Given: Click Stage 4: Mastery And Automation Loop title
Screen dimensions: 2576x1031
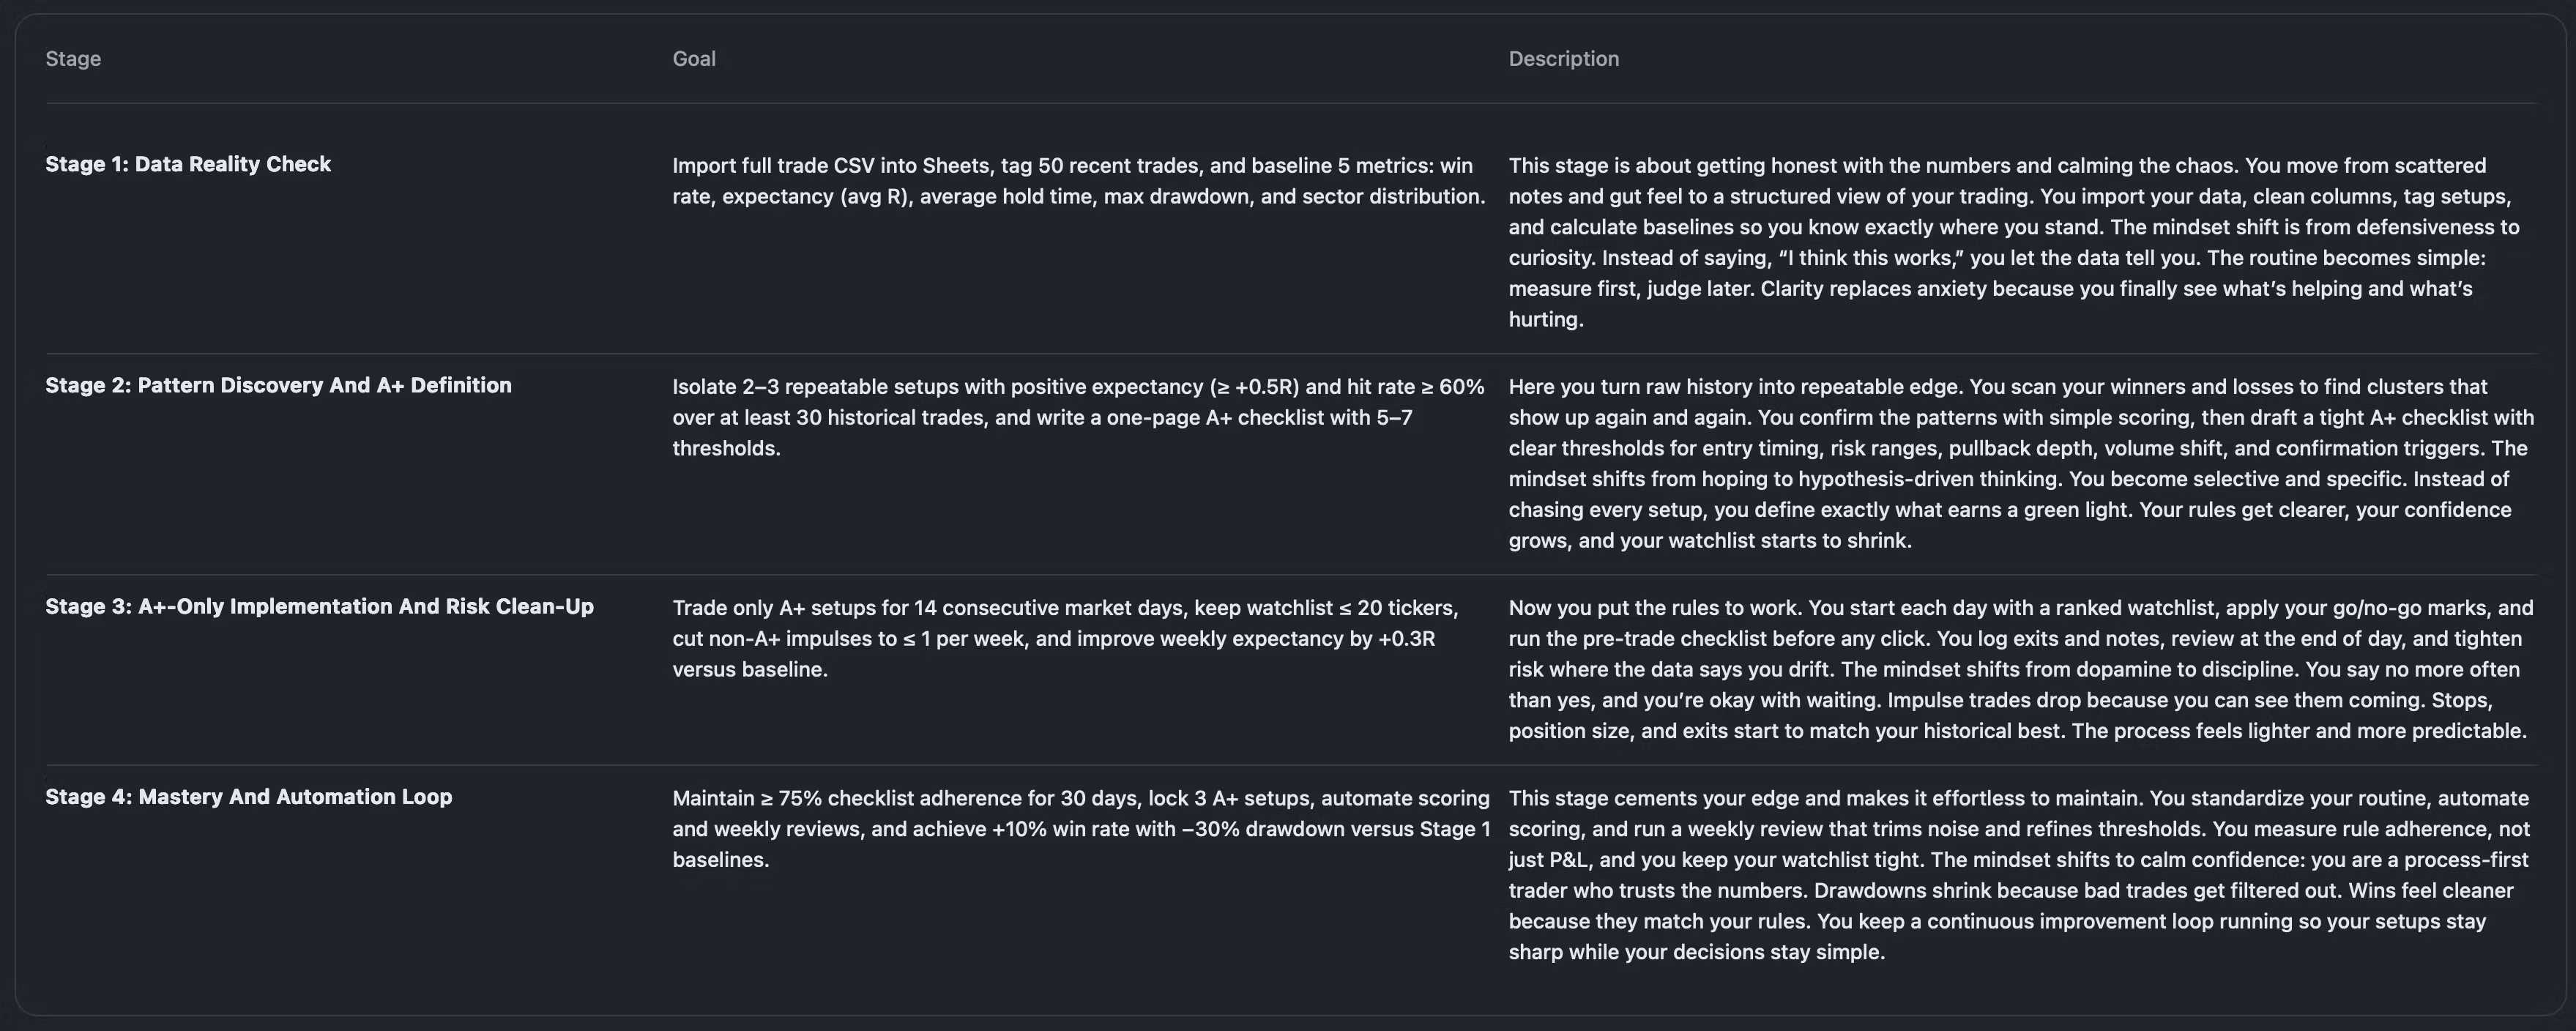Looking at the screenshot, I should click(248, 797).
